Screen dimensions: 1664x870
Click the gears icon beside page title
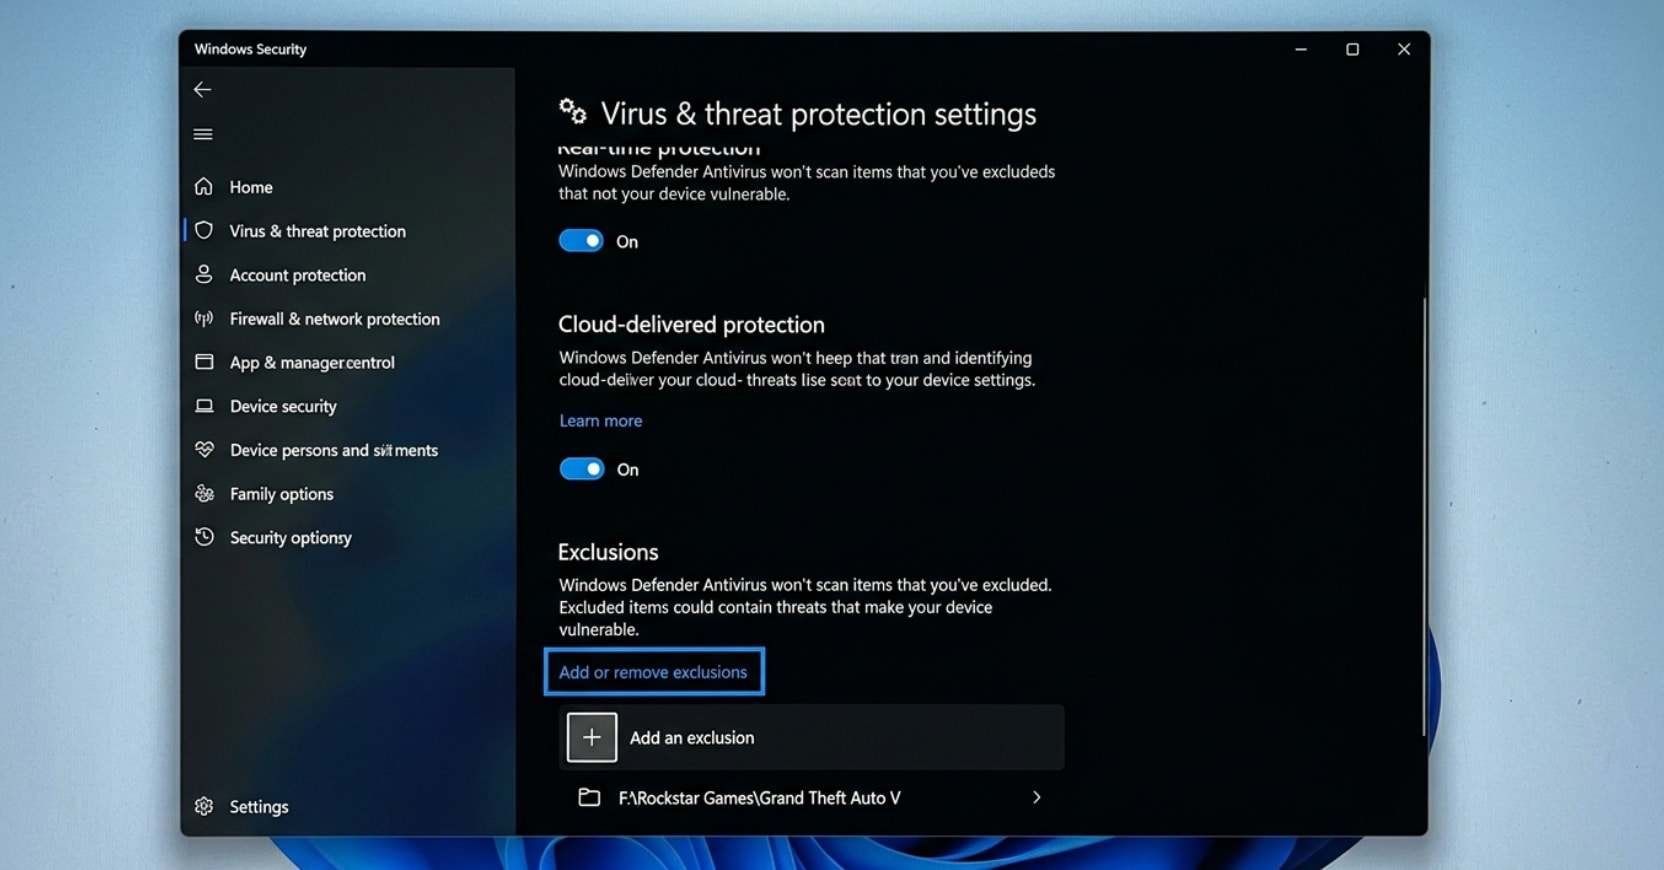[x=573, y=111]
